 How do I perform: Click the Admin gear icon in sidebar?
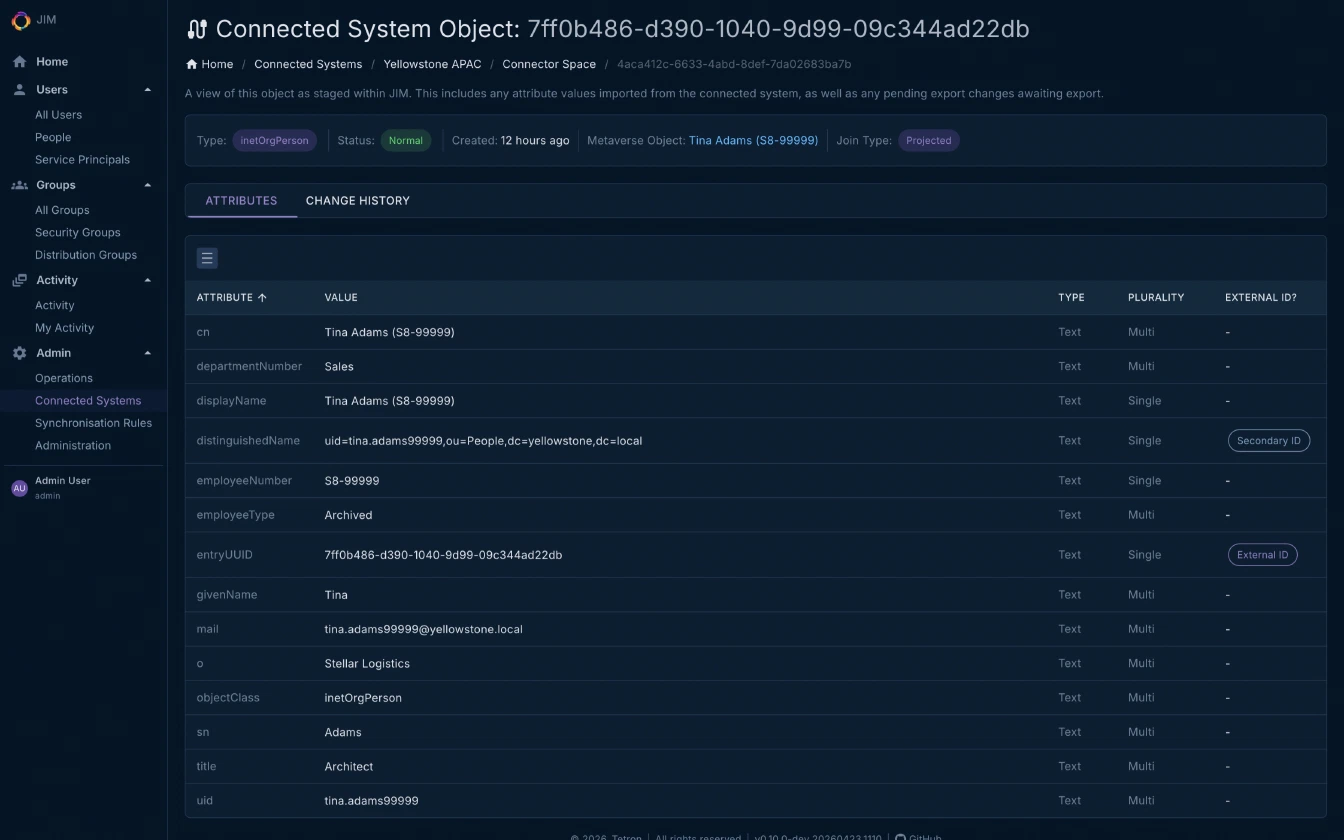(17, 352)
